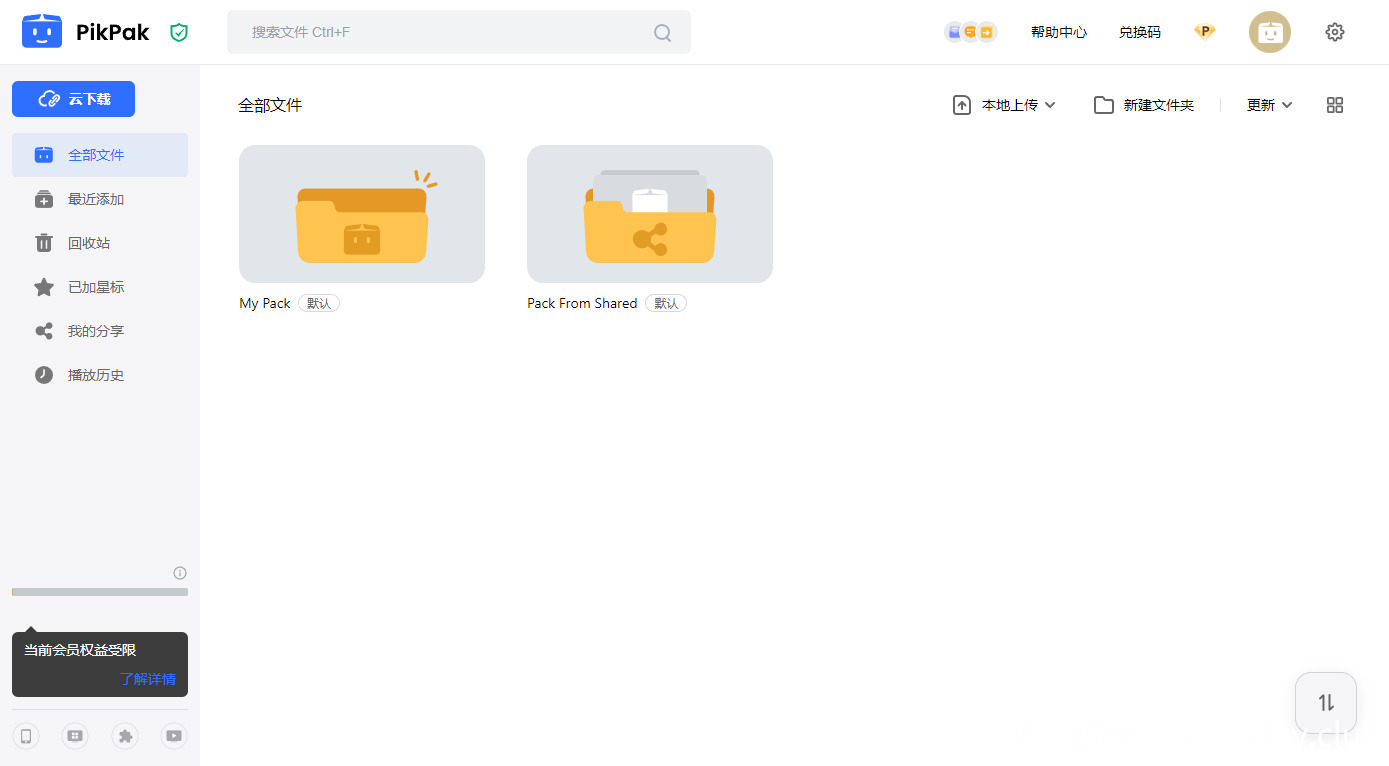The image size is (1389, 766).
Task: Open the Pack From Shared folder thumbnail
Action: (x=649, y=214)
